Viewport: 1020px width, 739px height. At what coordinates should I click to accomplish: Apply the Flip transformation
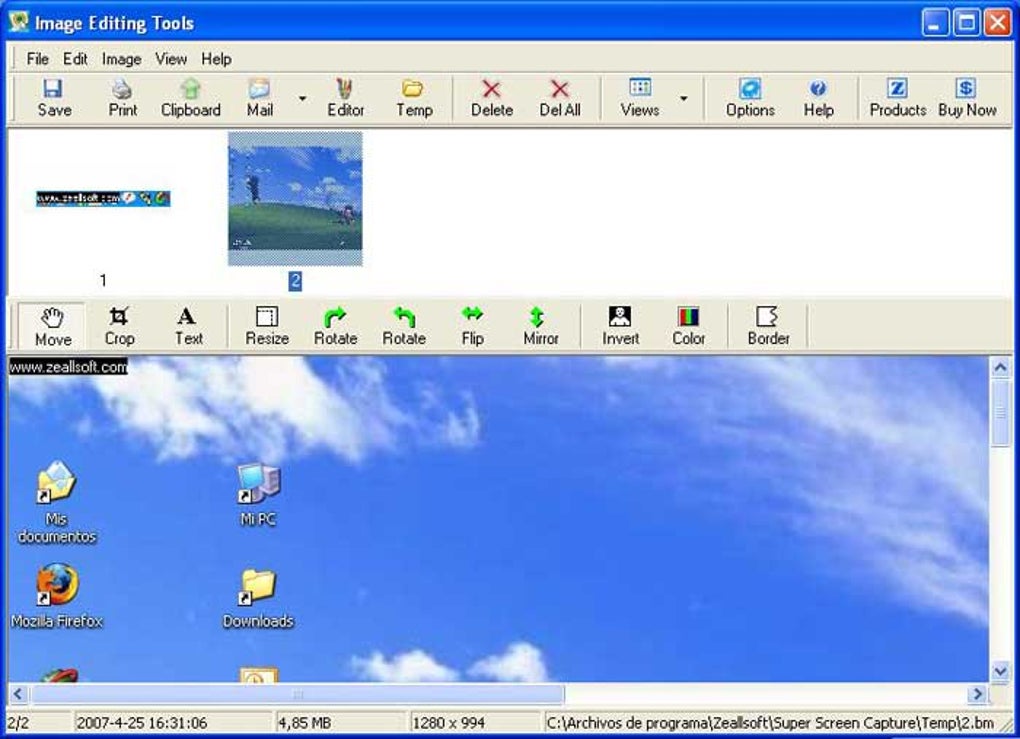click(x=472, y=324)
